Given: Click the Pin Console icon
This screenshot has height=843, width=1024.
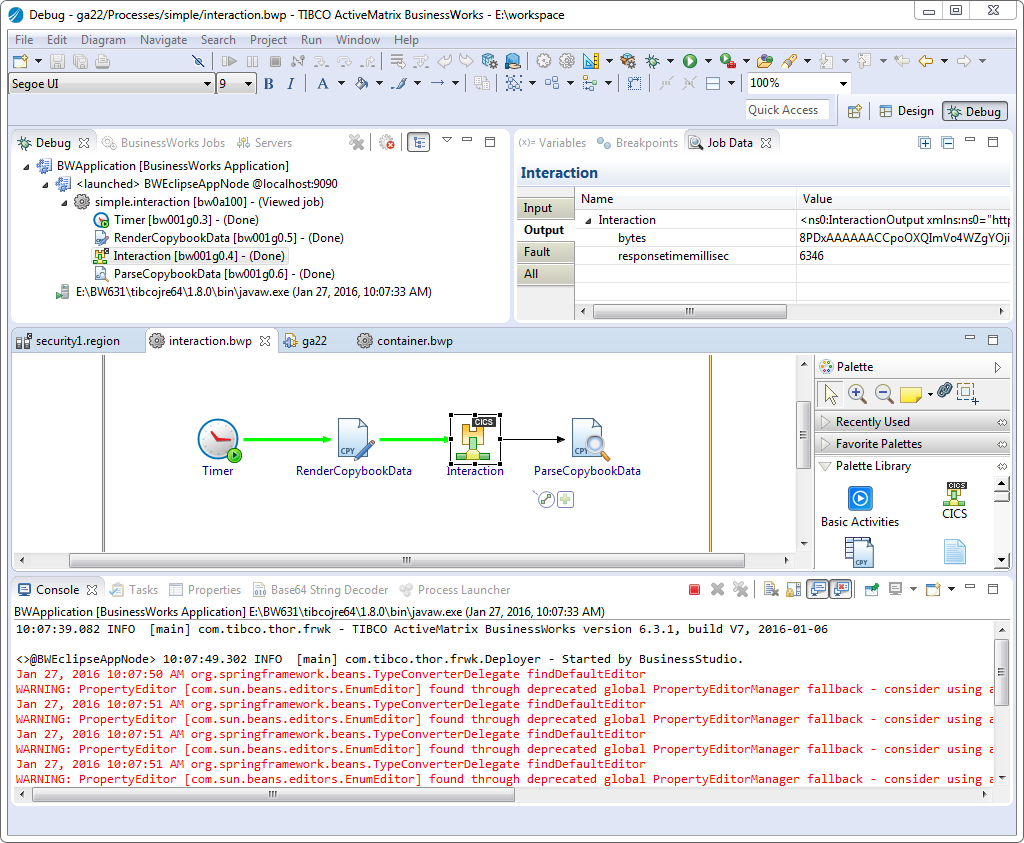Looking at the screenshot, I should 871,590.
